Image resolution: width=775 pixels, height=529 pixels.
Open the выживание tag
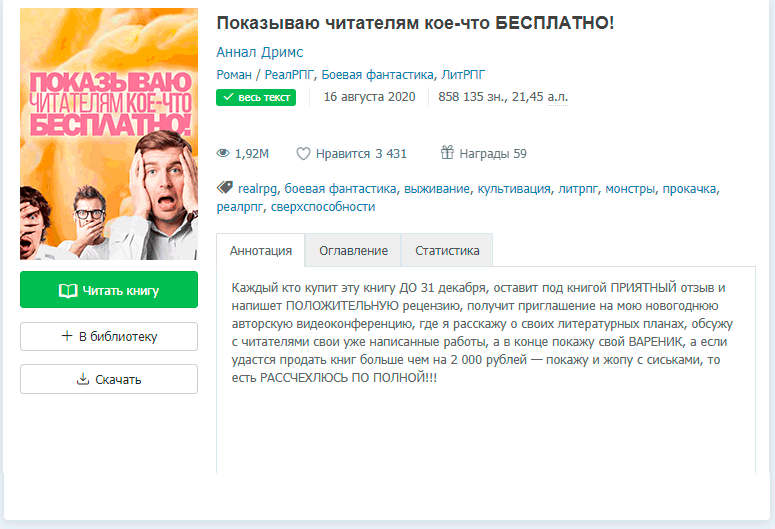[436, 189]
